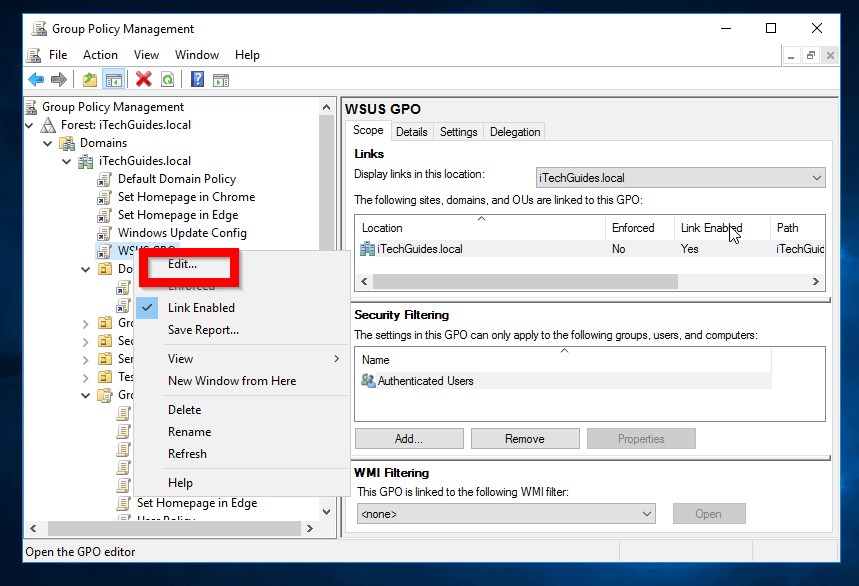The height and width of the screenshot is (586, 859).
Task: Sort by Location column header
Action: coord(481,228)
